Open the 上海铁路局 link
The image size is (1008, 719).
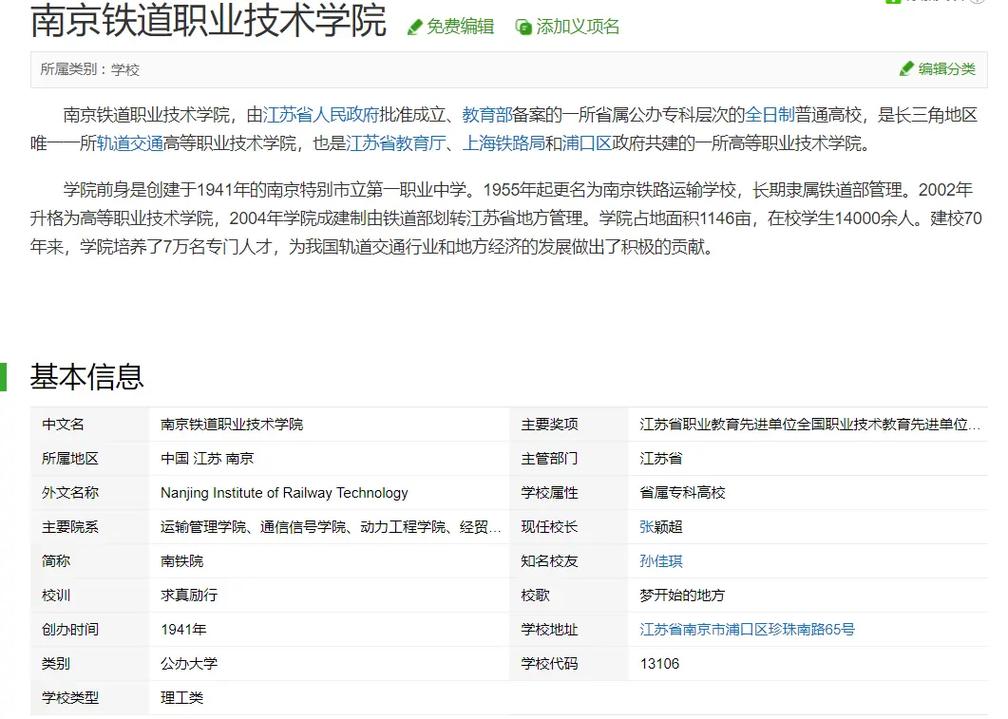point(503,143)
